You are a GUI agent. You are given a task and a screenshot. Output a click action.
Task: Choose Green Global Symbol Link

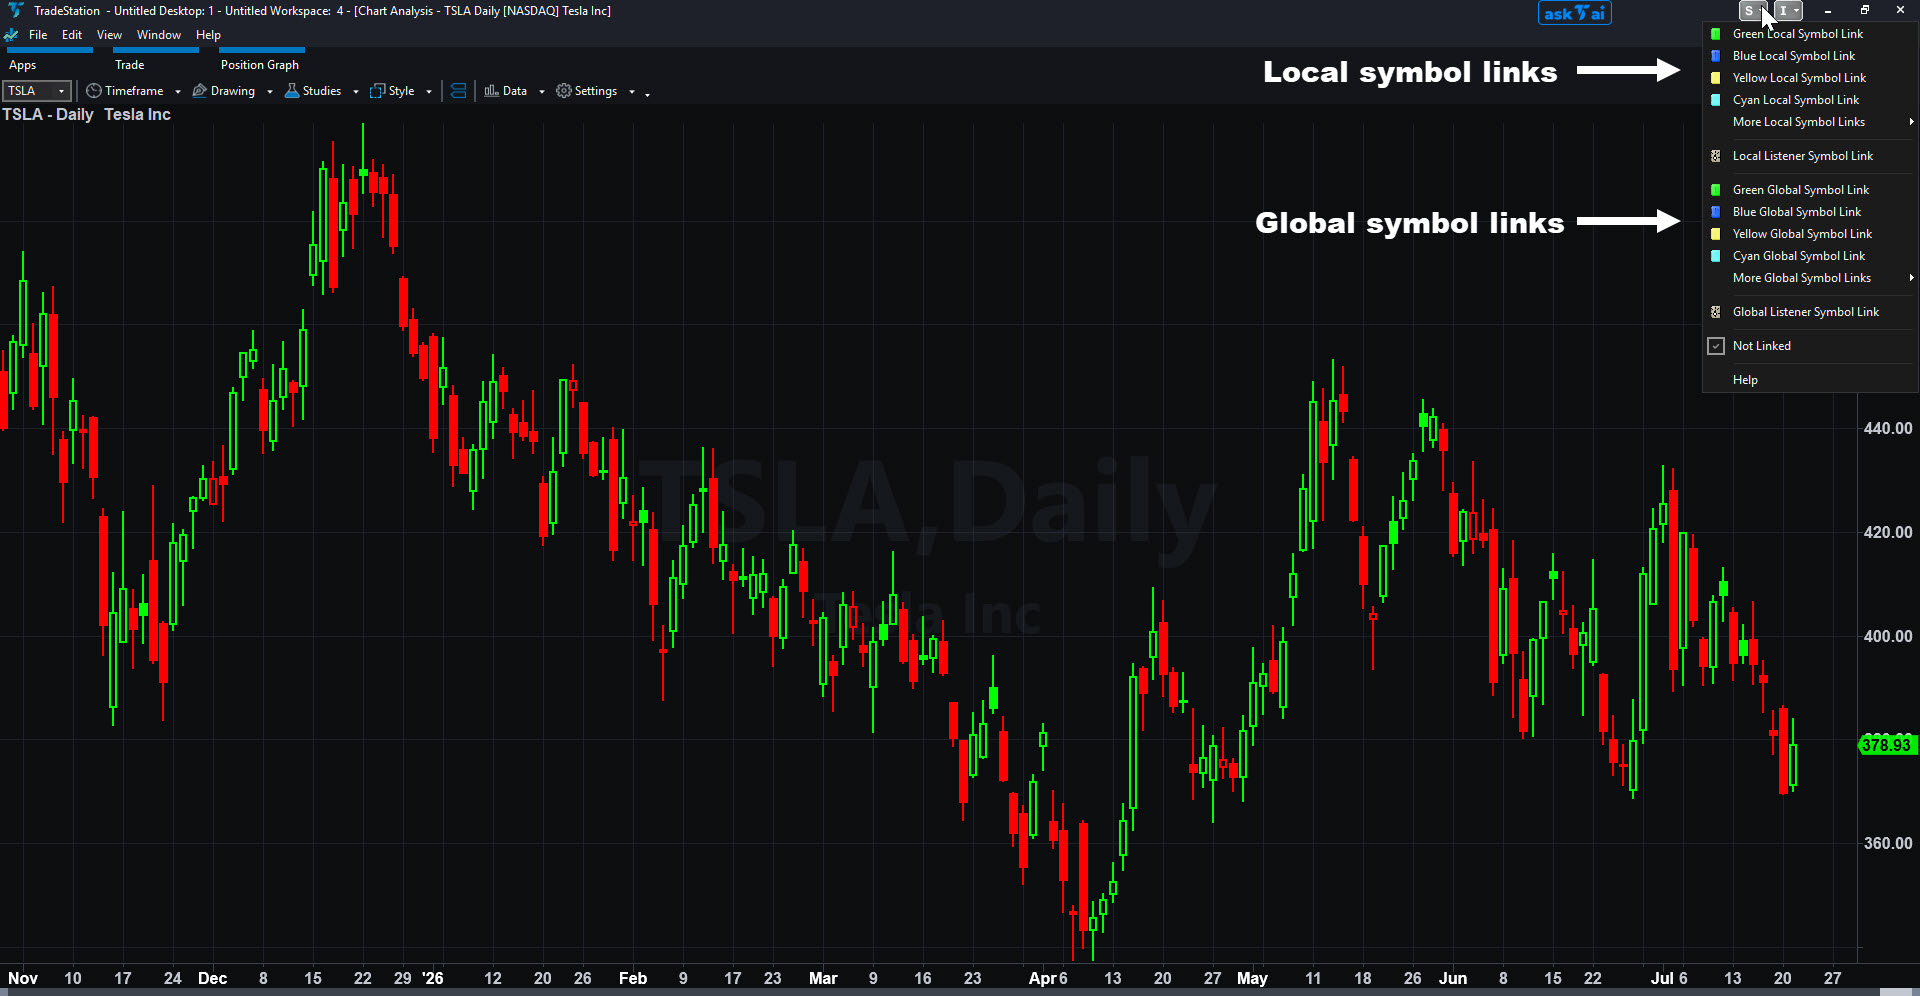(1810, 190)
